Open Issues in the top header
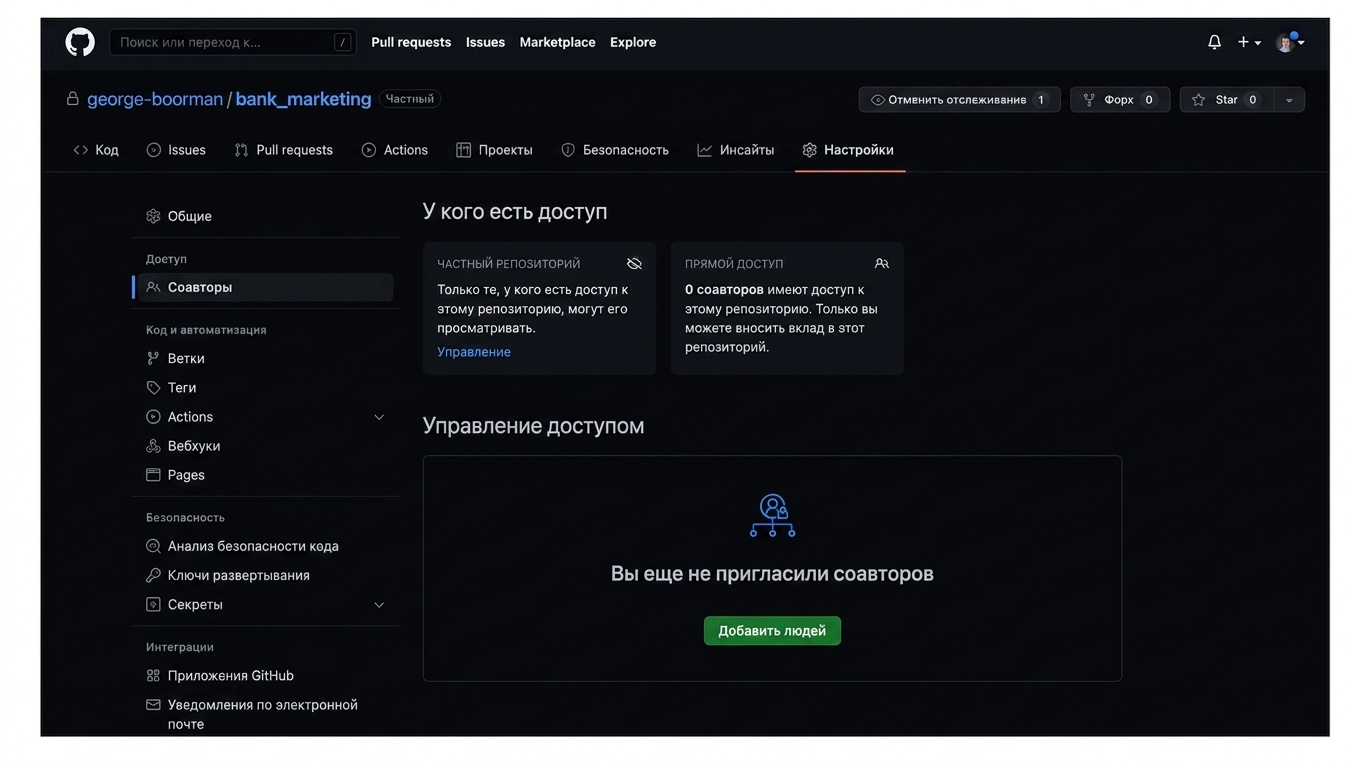This screenshot has height=768, width=1352. tap(485, 42)
